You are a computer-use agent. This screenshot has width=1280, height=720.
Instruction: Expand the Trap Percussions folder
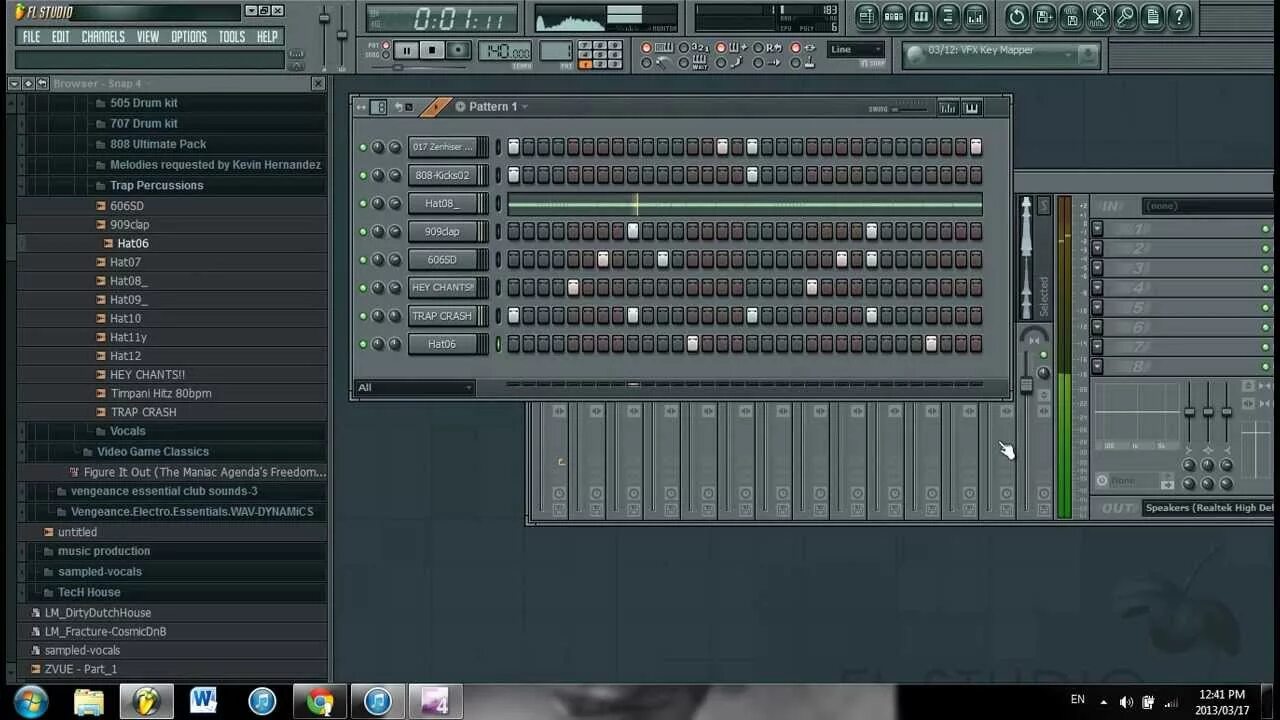pos(156,185)
